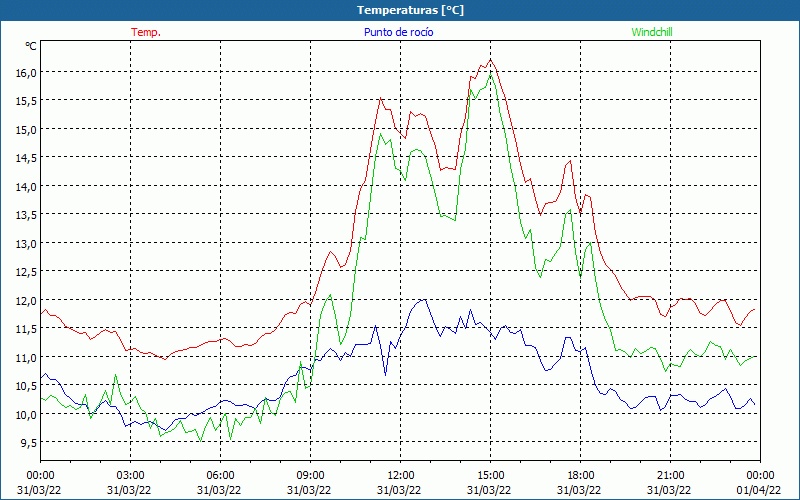
Task: Click the °C unit label on y-axis
Action: pyautogui.click(x=31, y=46)
